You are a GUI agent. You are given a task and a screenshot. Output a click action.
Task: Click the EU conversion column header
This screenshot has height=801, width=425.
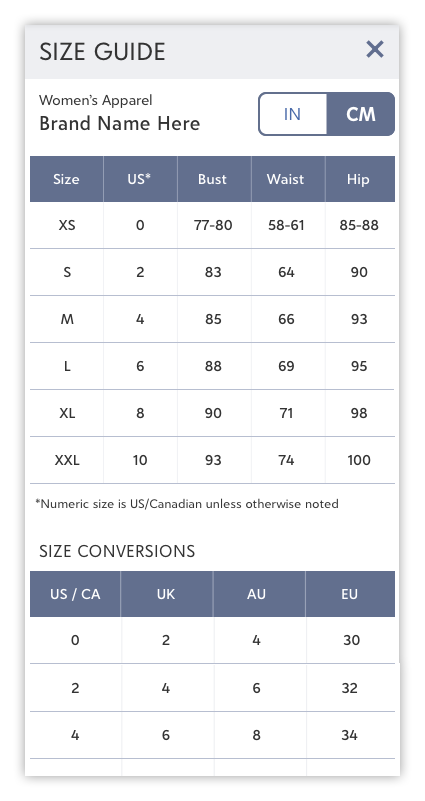click(350, 594)
